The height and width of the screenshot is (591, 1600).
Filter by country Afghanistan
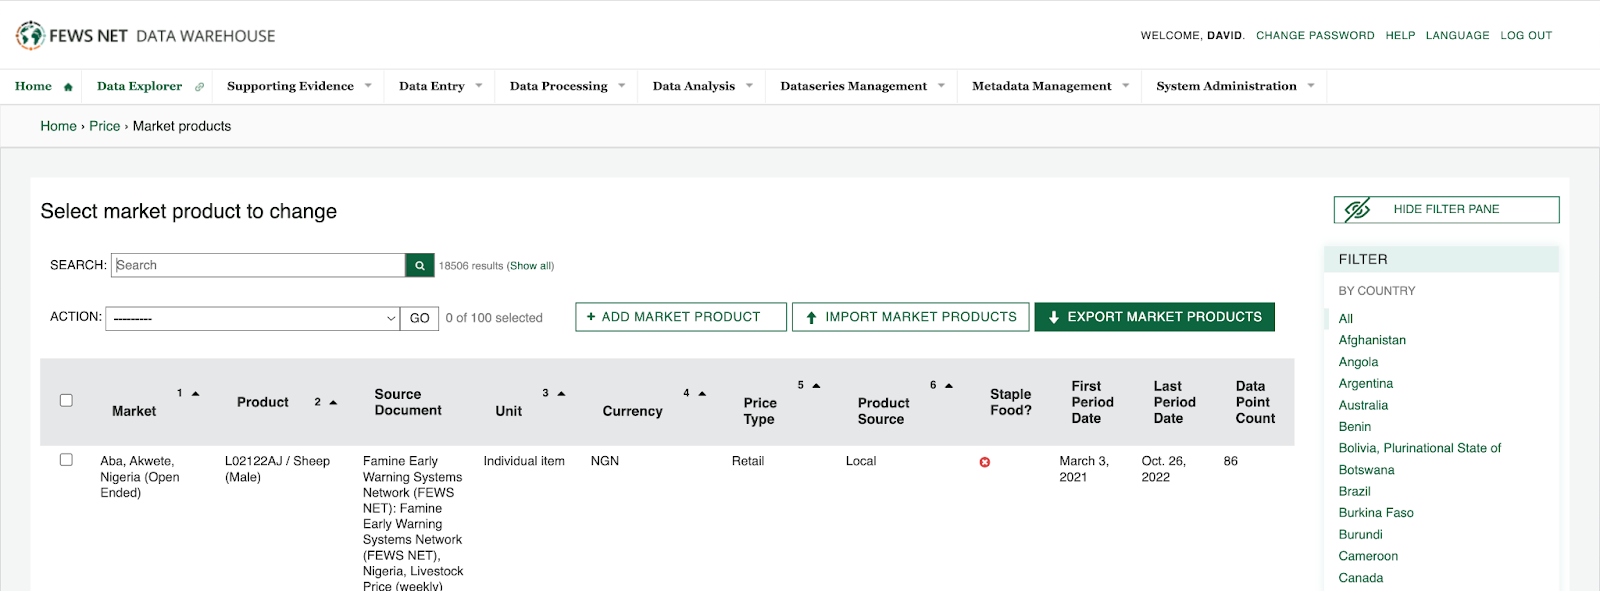(x=1372, y=340)
